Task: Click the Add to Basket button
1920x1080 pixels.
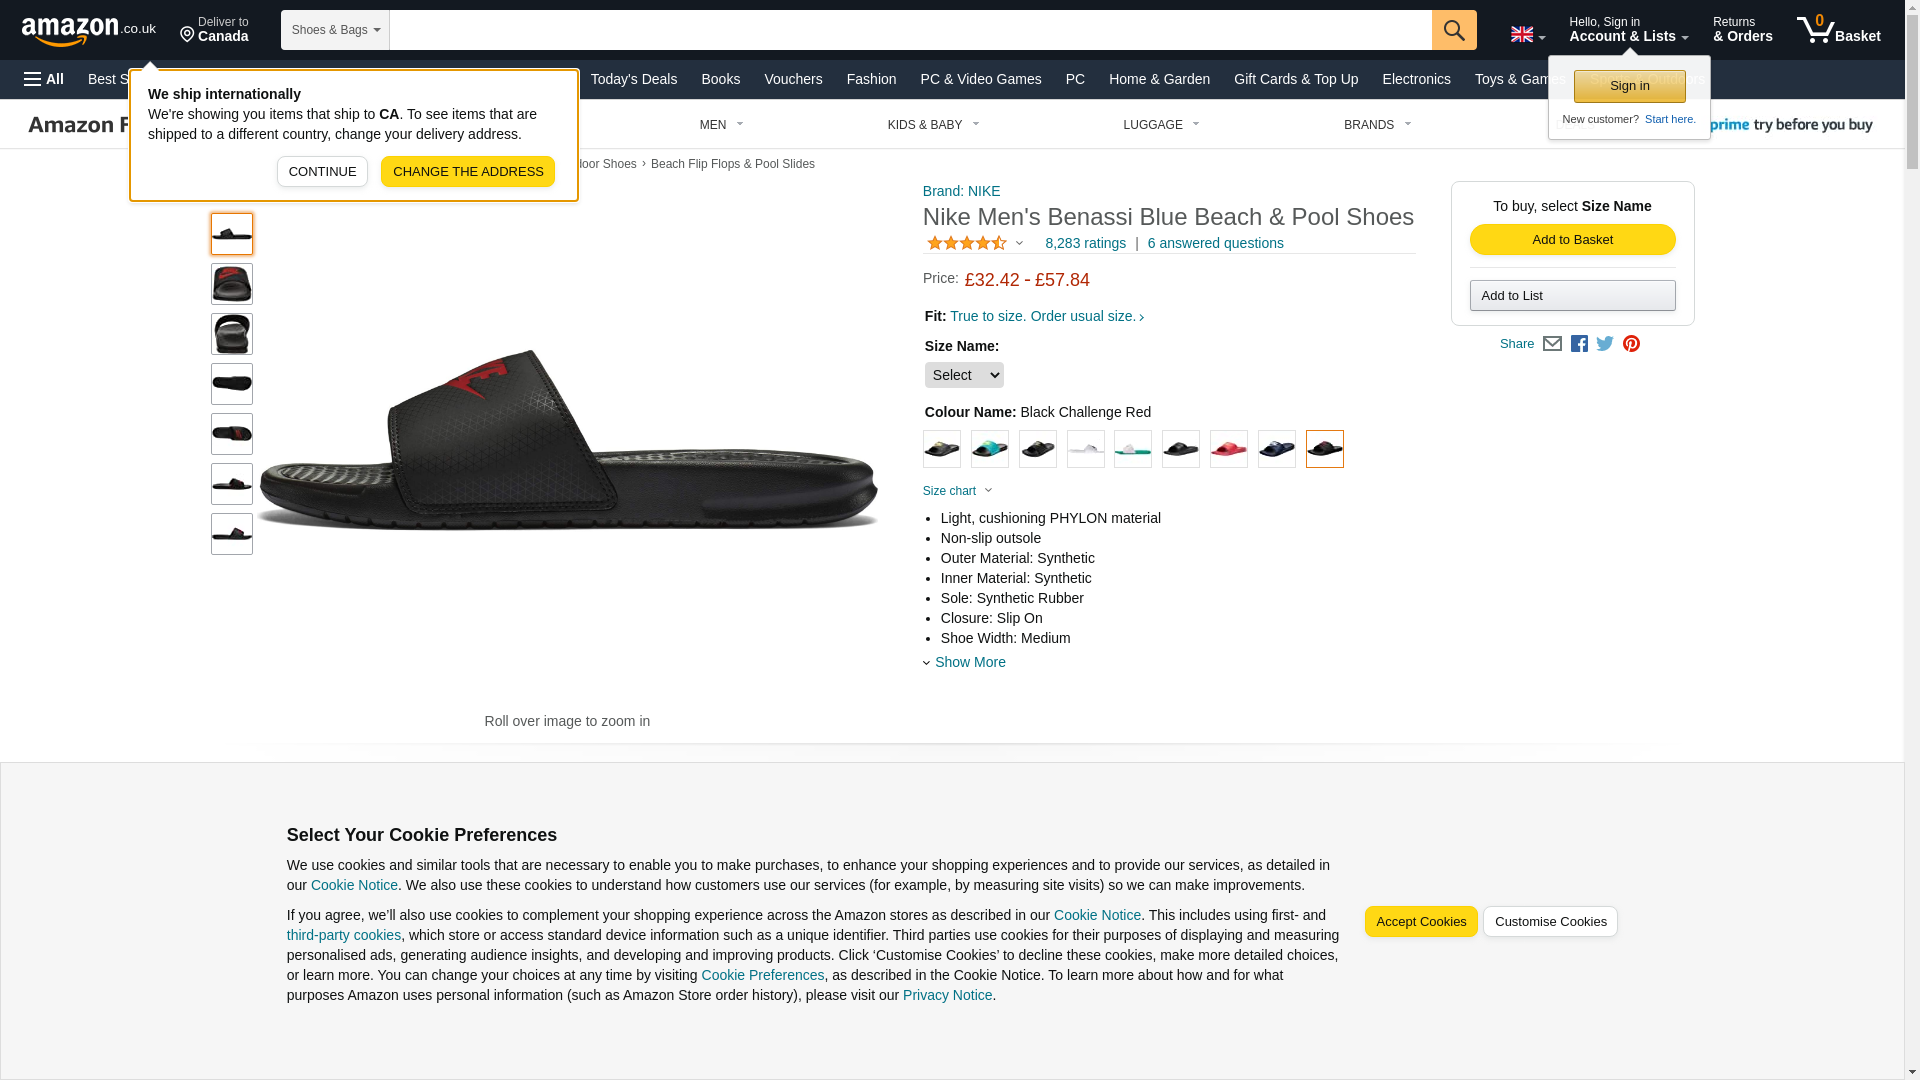Action: [x=1572, y=240]
